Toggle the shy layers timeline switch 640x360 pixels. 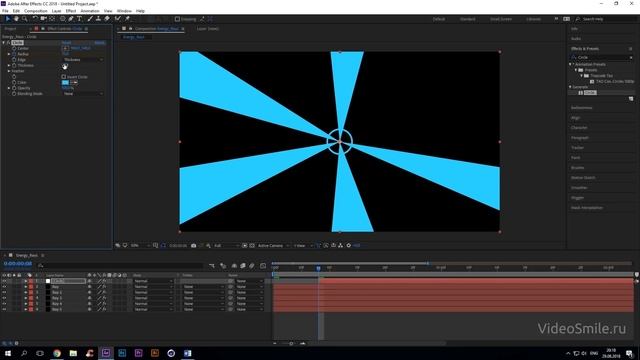tap(234, 266)
